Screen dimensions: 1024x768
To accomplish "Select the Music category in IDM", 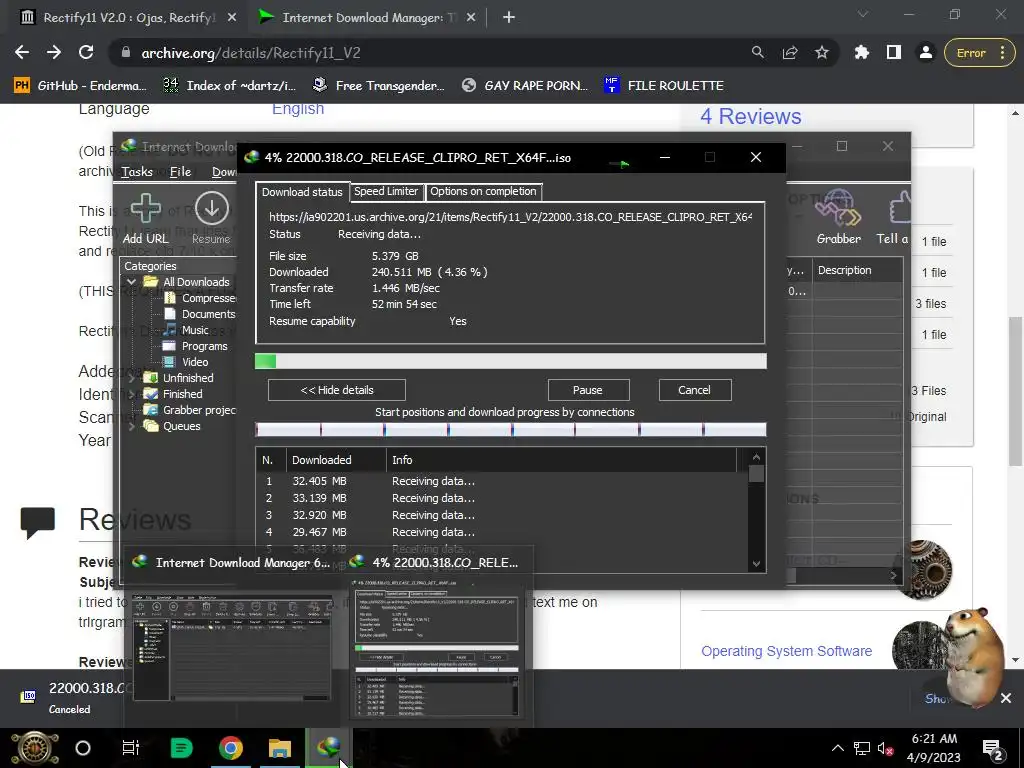I will click(x=186, y=330).
